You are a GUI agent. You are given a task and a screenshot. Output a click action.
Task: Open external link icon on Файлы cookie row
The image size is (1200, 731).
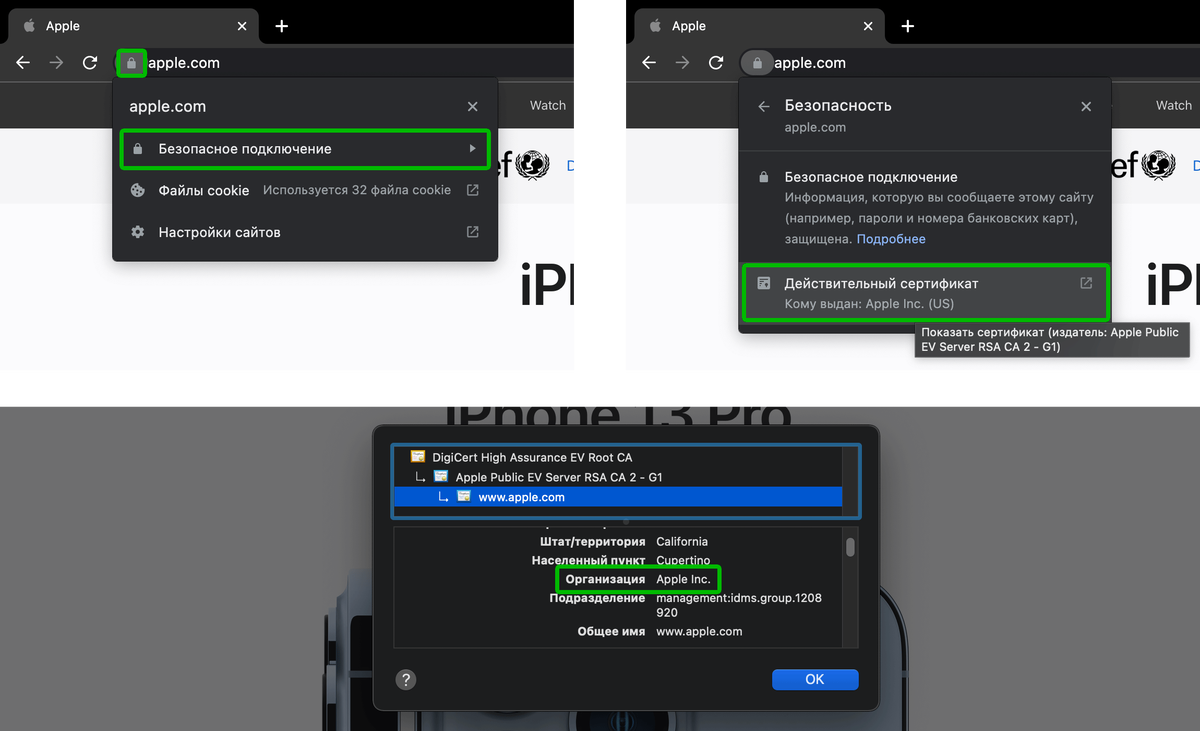(x=473, y=190)
